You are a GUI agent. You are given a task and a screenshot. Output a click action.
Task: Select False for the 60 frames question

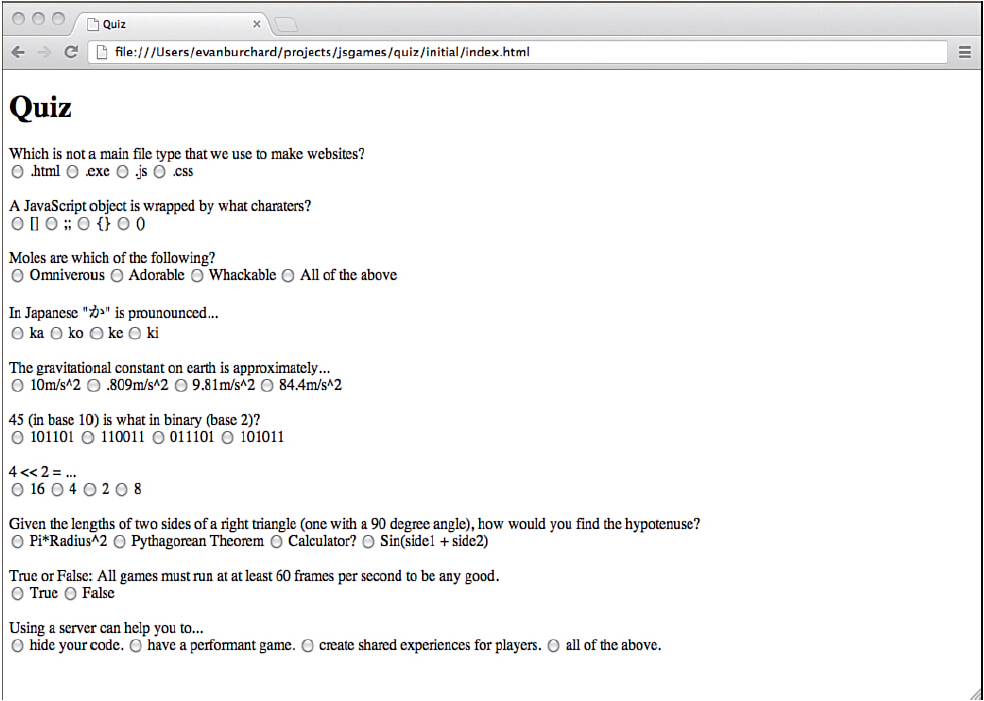tap(71, 594)
